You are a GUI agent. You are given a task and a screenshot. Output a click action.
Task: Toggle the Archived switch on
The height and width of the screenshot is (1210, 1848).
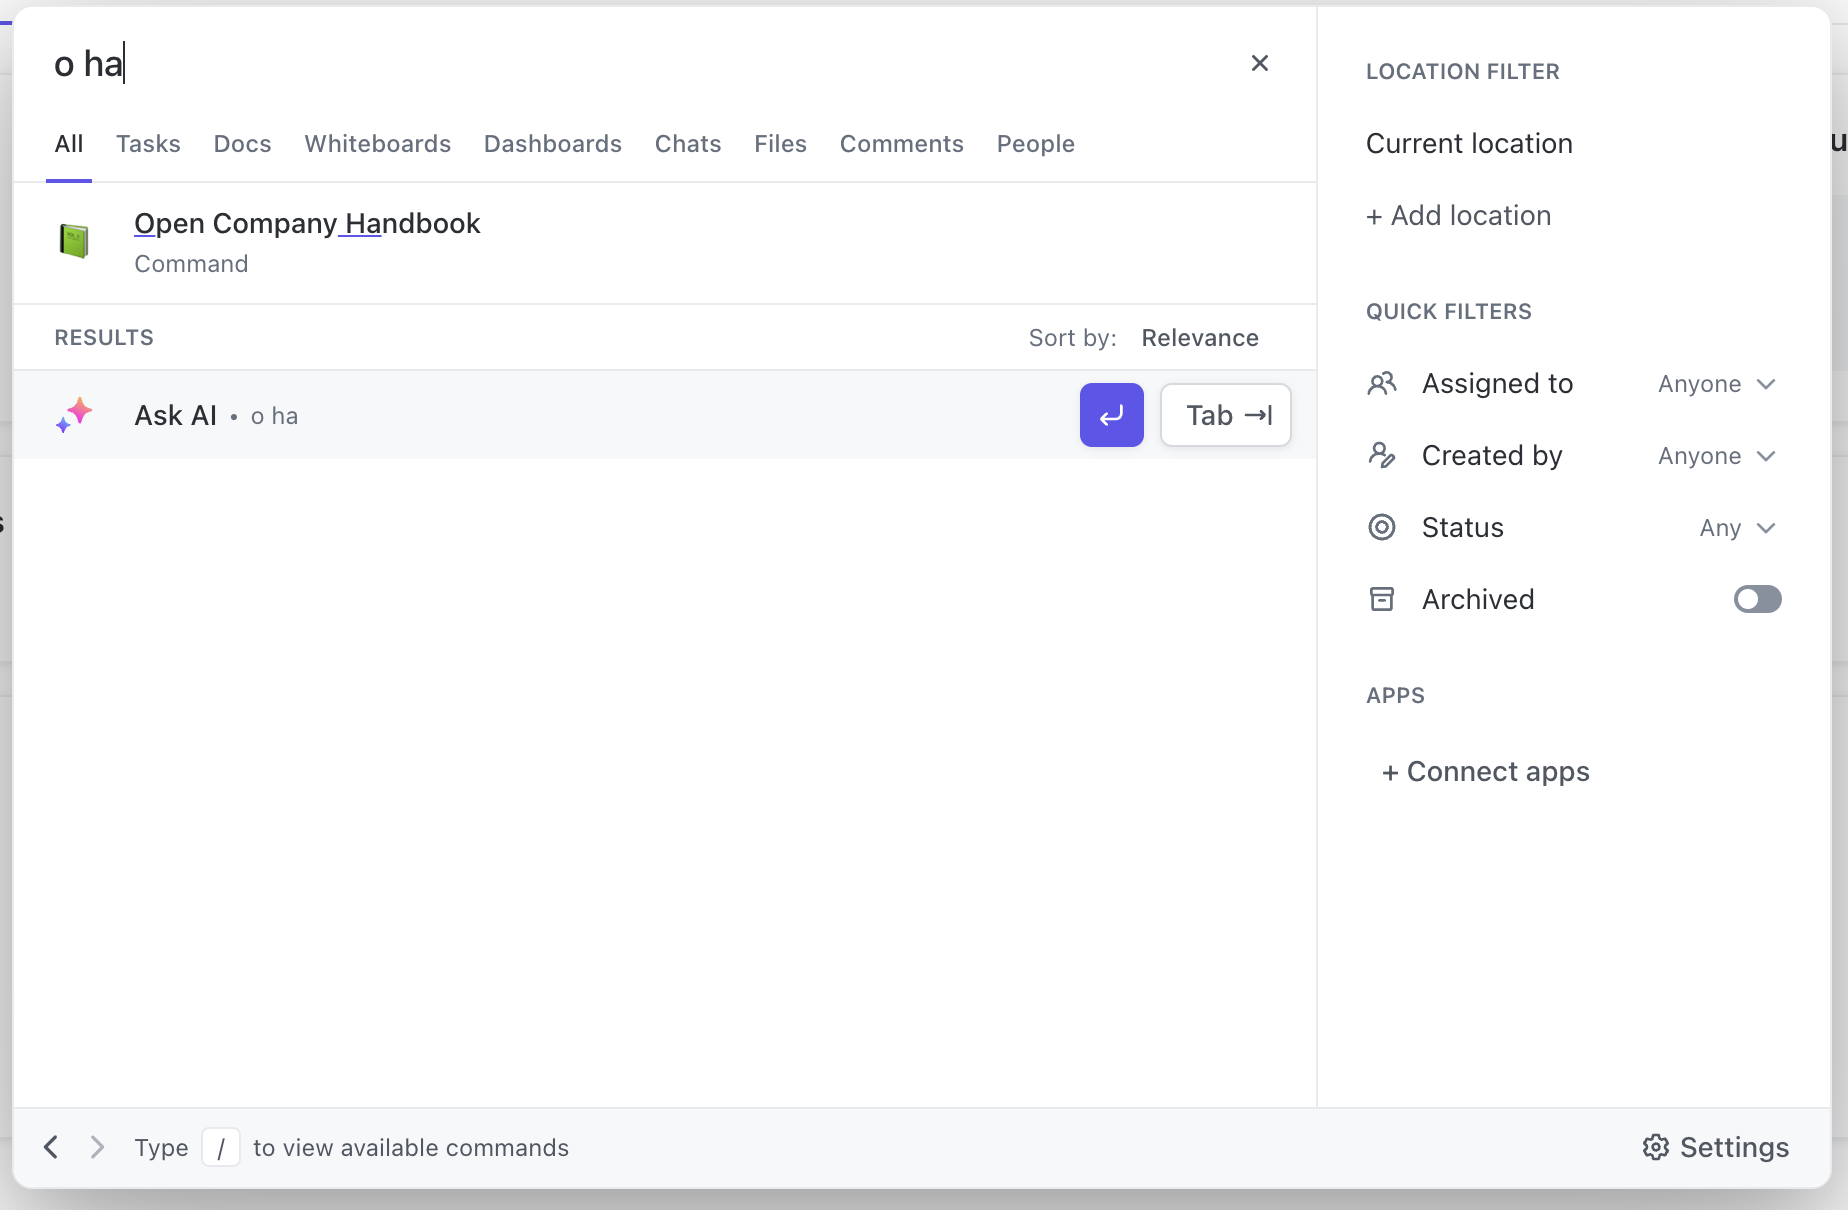(x=1757, y=599)
